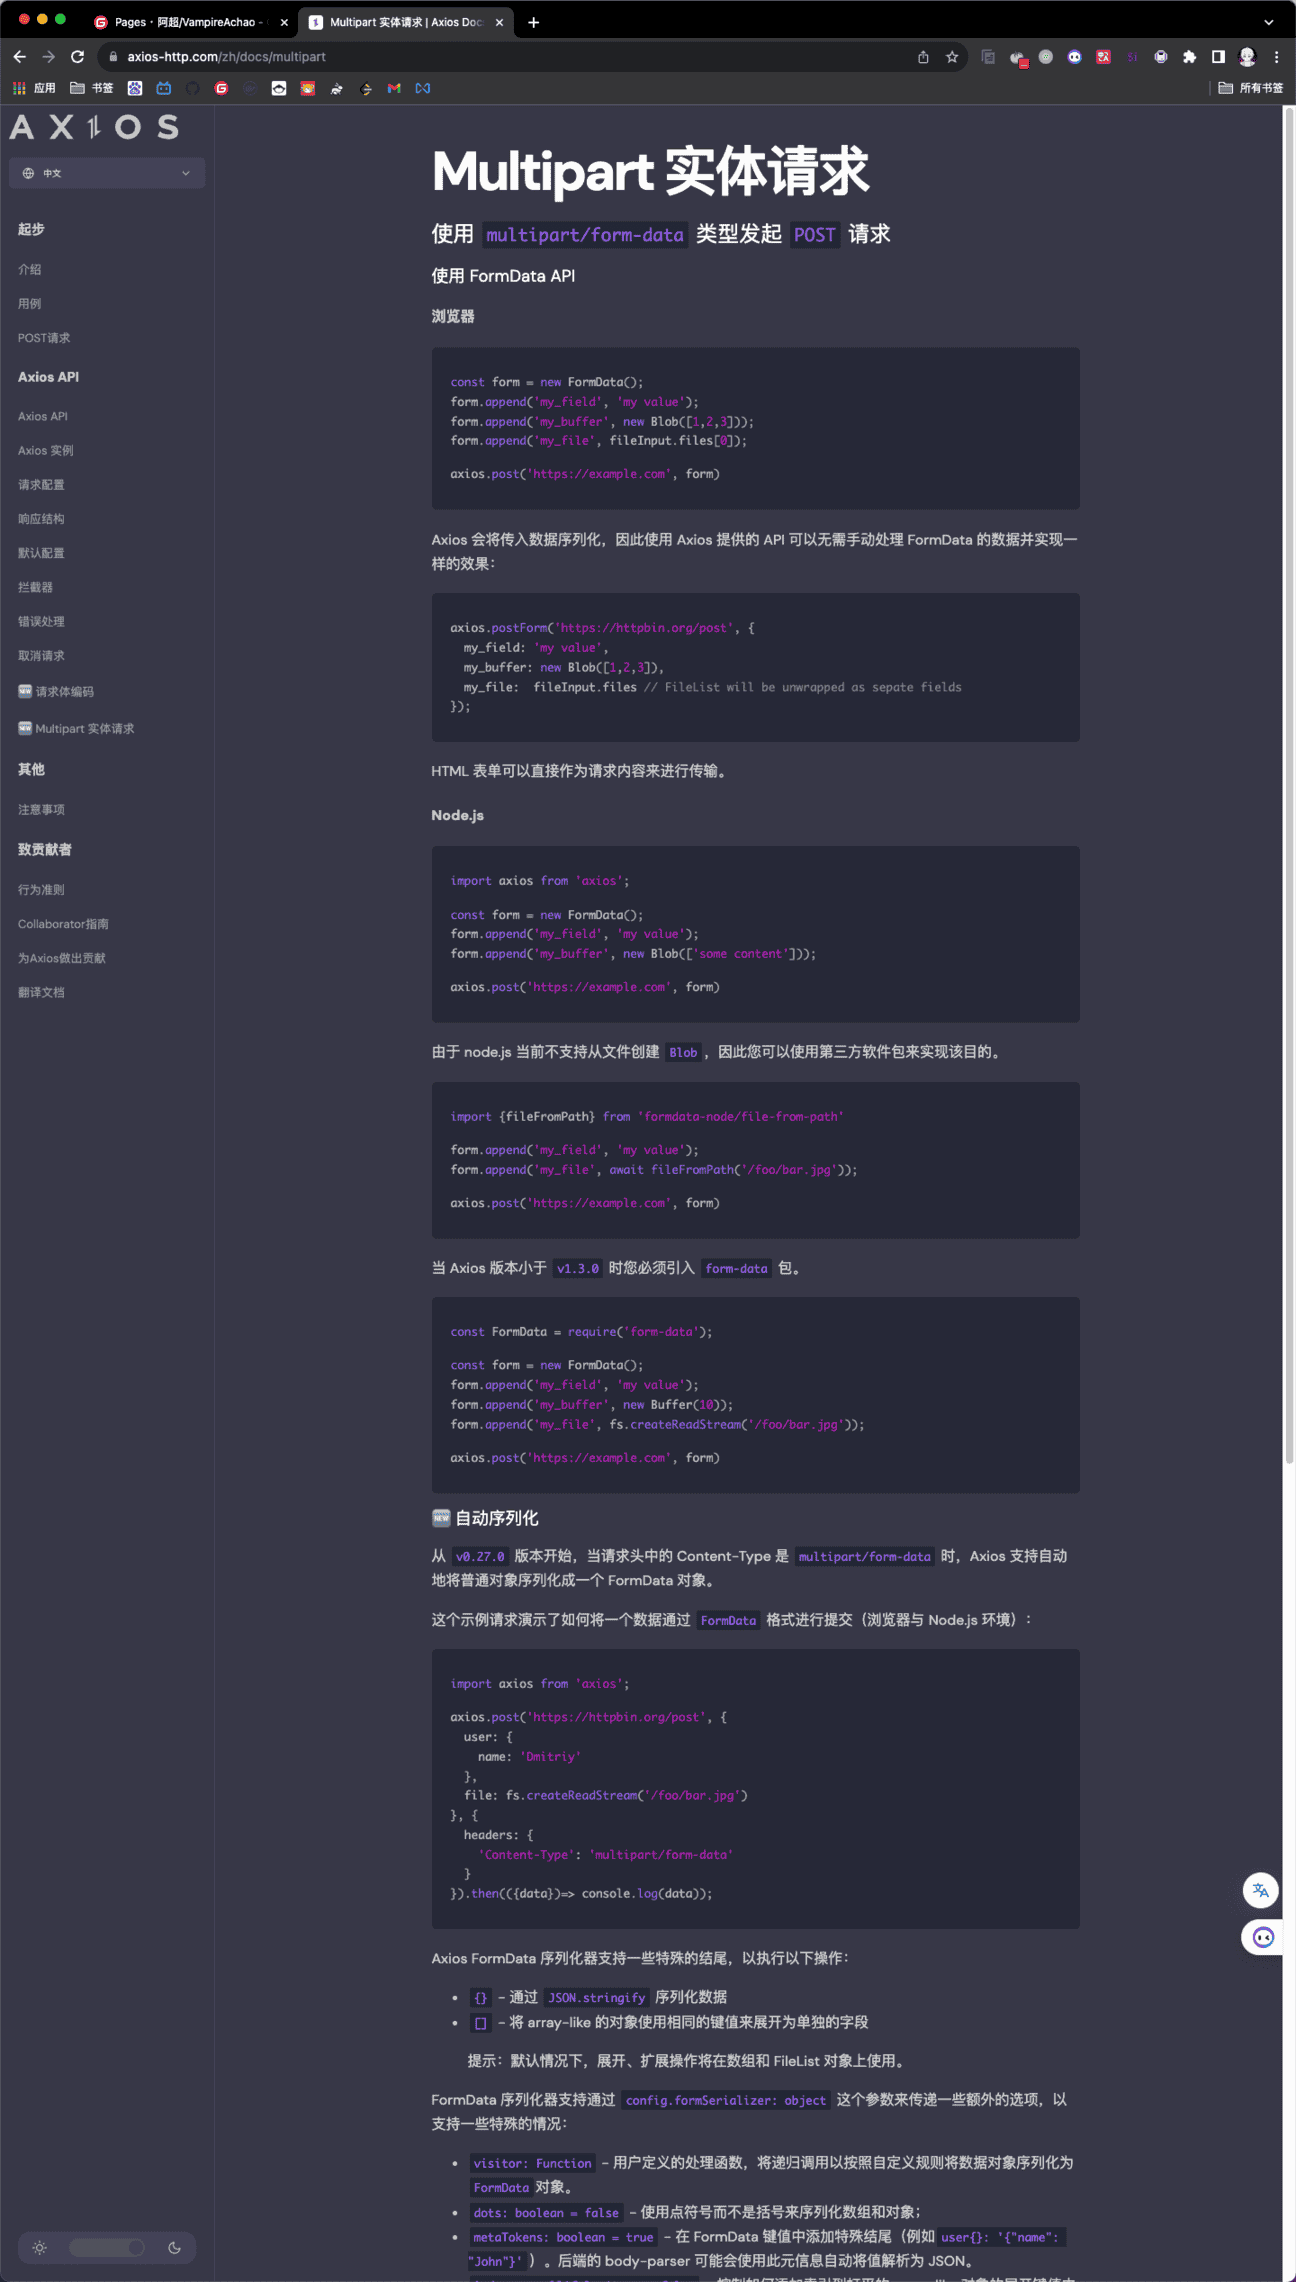
Task: Click the Axios logo in the sidebar
Action: [x=95, y=127]
